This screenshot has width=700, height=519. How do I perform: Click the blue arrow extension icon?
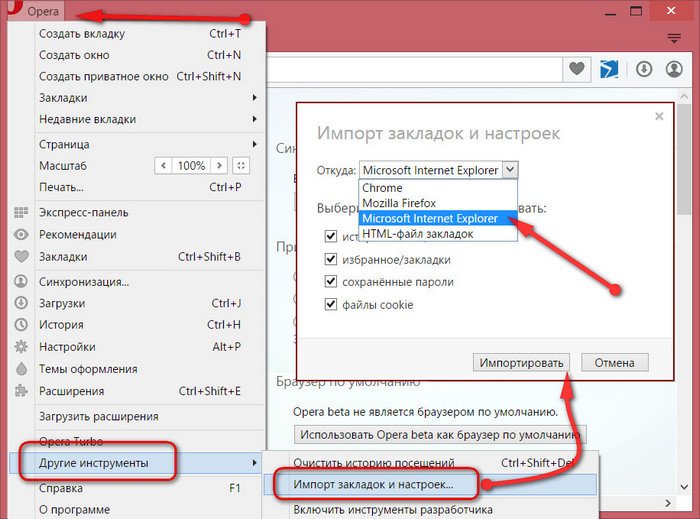pyautogui.click(x=609, y=69)
